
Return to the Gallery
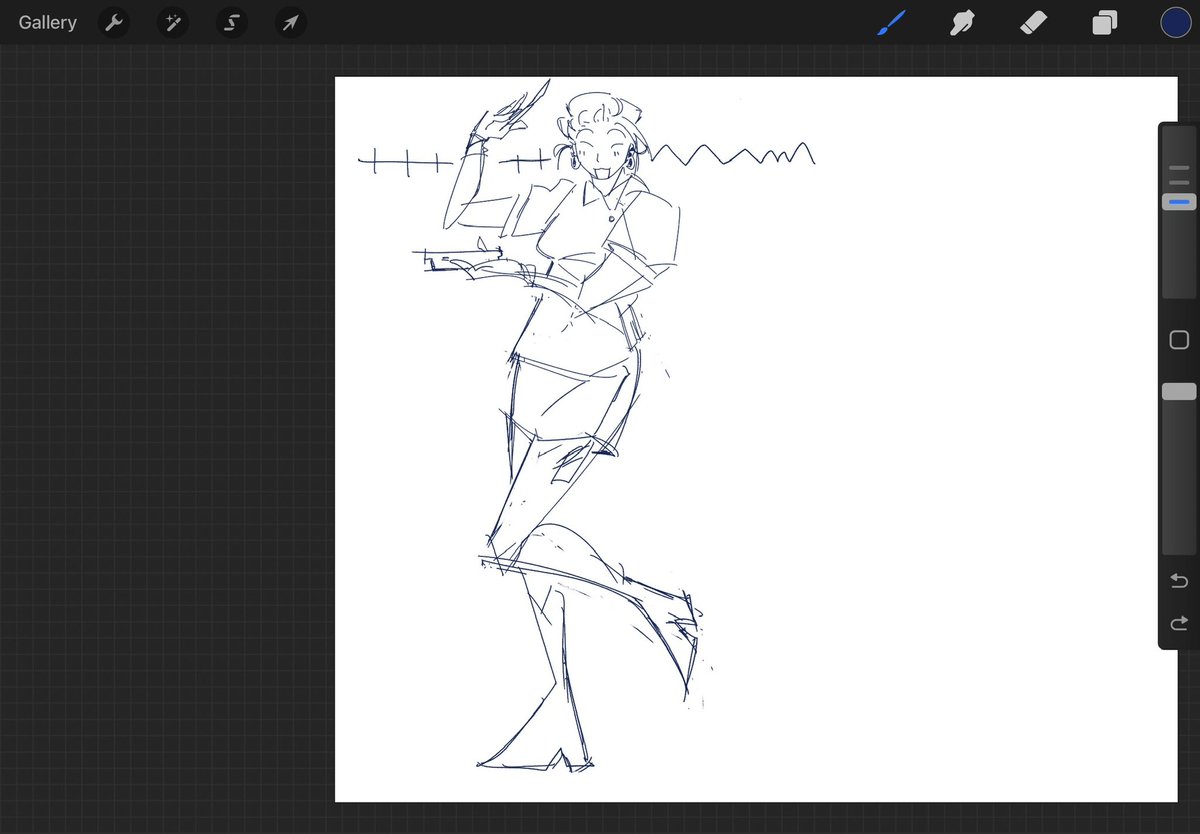47,22
